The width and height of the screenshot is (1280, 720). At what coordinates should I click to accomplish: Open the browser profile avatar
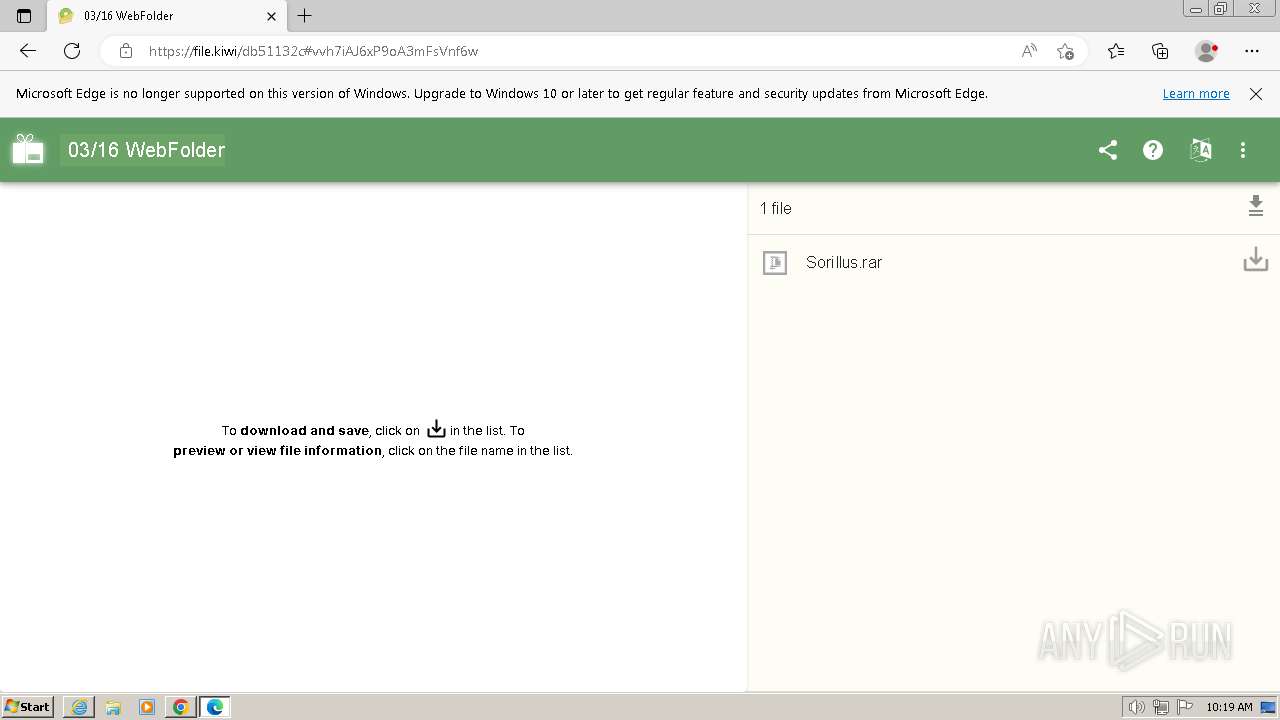1207,51
